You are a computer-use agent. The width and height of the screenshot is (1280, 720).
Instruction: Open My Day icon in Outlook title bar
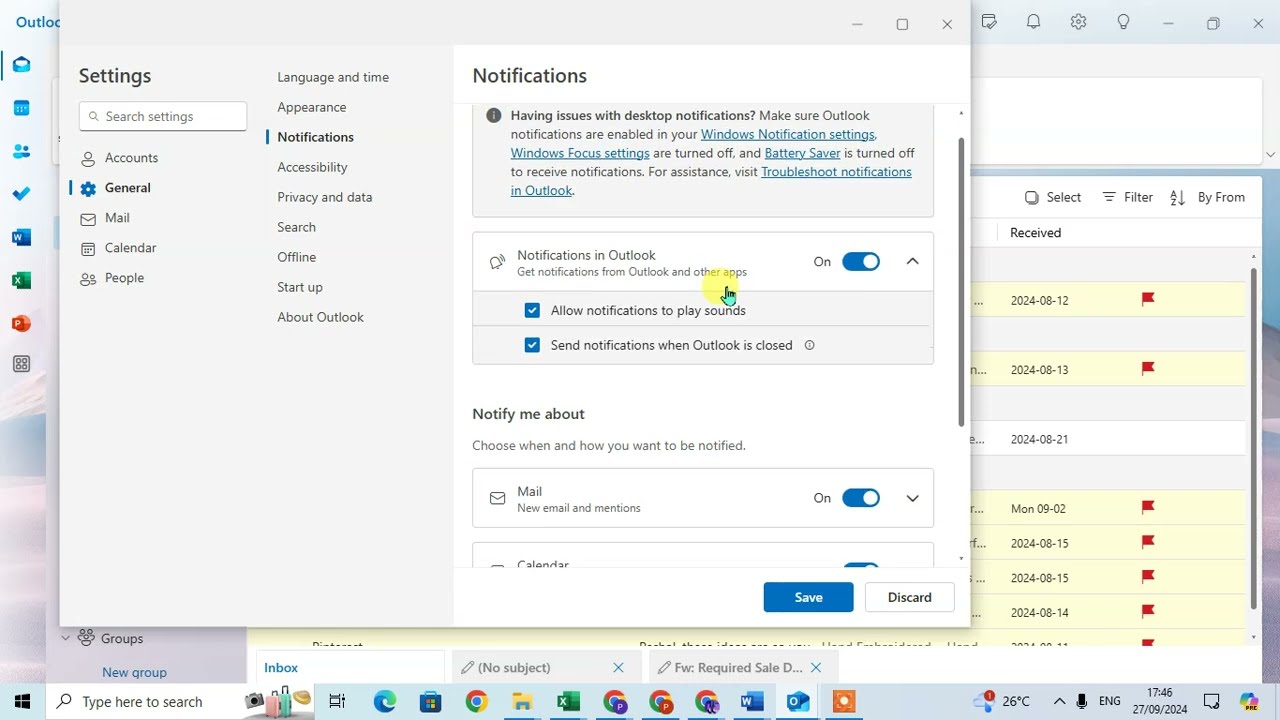point(989,22)
